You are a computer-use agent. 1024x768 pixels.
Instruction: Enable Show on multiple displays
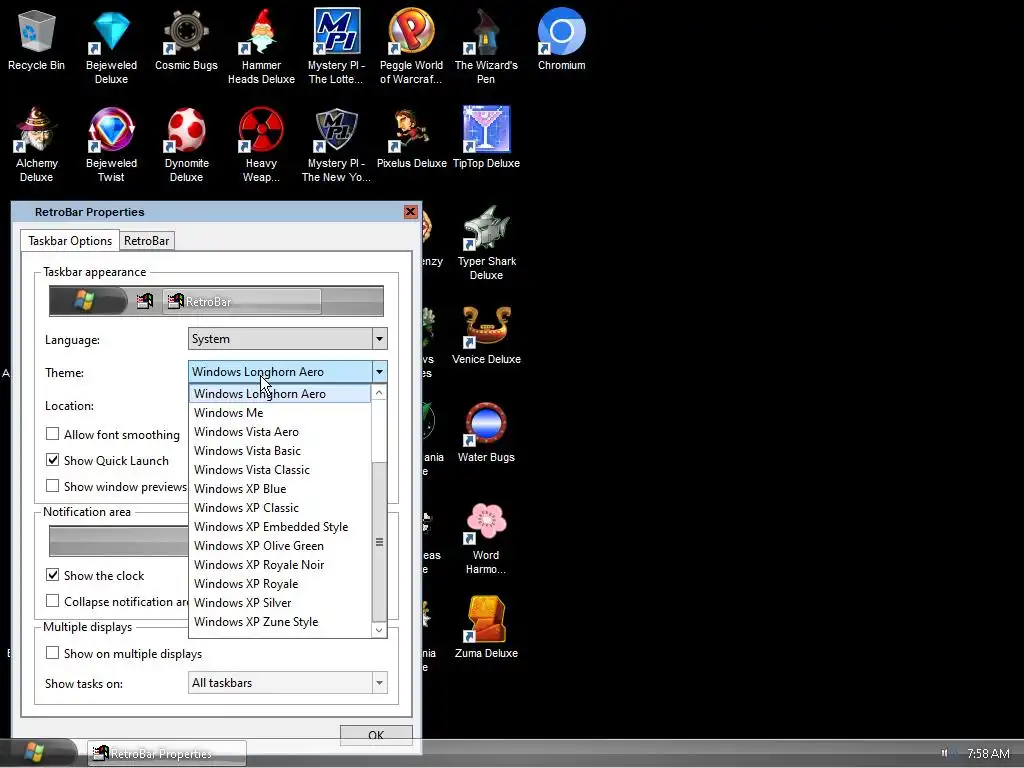53,654
